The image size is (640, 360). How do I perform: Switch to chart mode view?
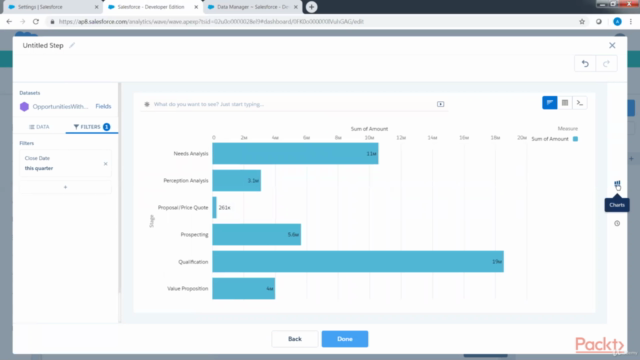(x=549, y=103)
